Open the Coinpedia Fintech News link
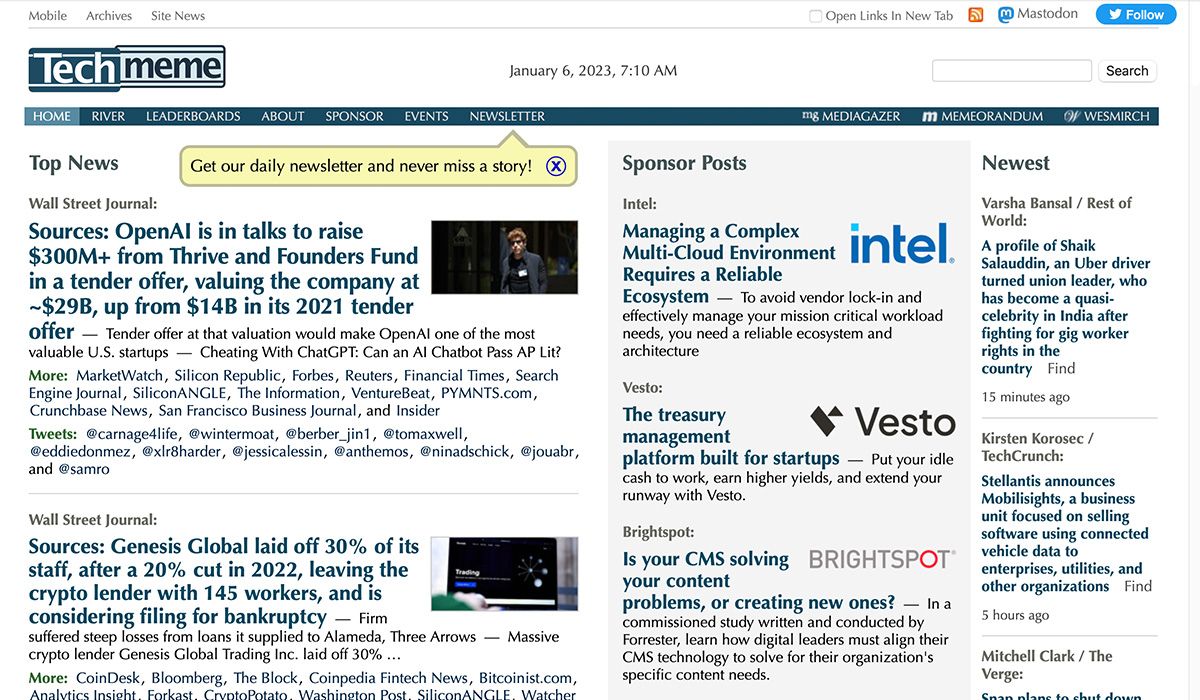The height and width of the screenshot is (700, 1200). point(388,678)
